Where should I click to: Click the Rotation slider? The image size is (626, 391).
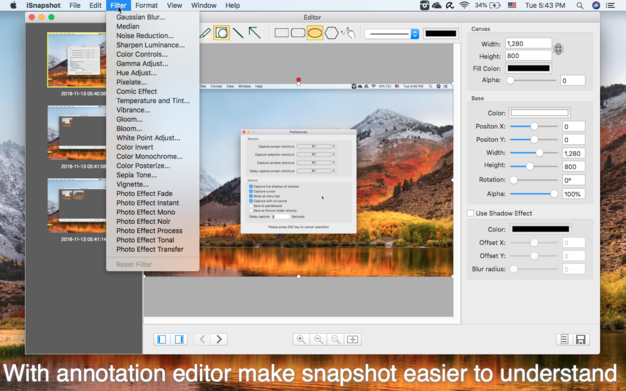[534, 180]
